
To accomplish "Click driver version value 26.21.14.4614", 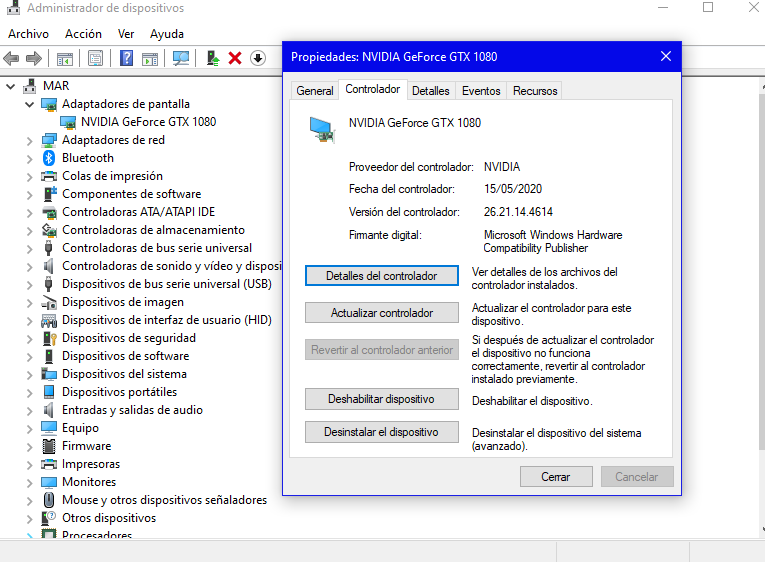I will point(518,212).
